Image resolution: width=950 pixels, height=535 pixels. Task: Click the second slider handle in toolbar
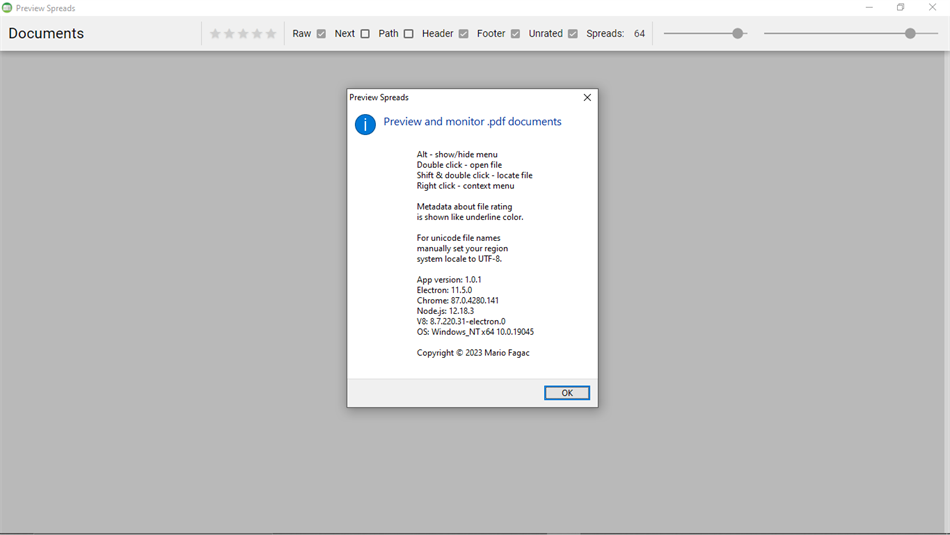[x=910, y=33]
